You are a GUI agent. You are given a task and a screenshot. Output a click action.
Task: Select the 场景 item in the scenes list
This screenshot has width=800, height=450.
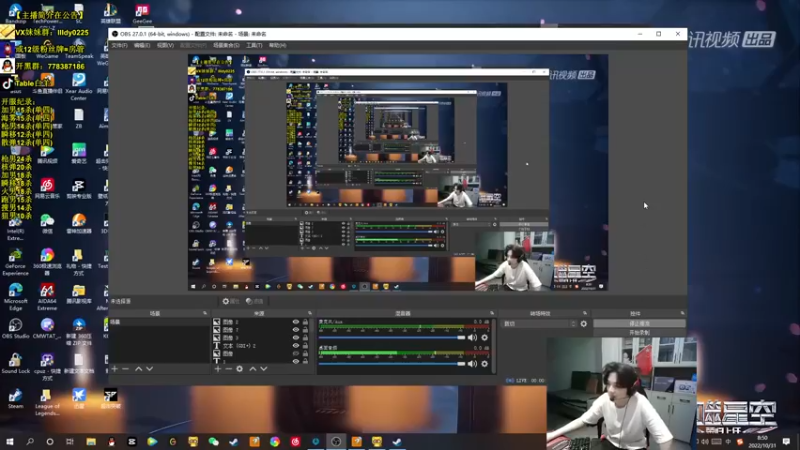pyautogui.click(x=159, y=322)
